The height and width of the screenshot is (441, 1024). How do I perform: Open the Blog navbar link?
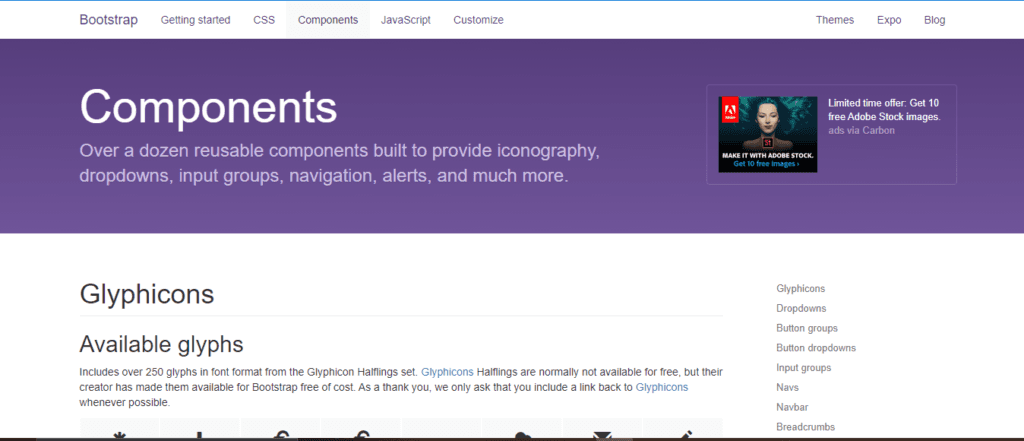pyautogui.click(x=935, y=20)
